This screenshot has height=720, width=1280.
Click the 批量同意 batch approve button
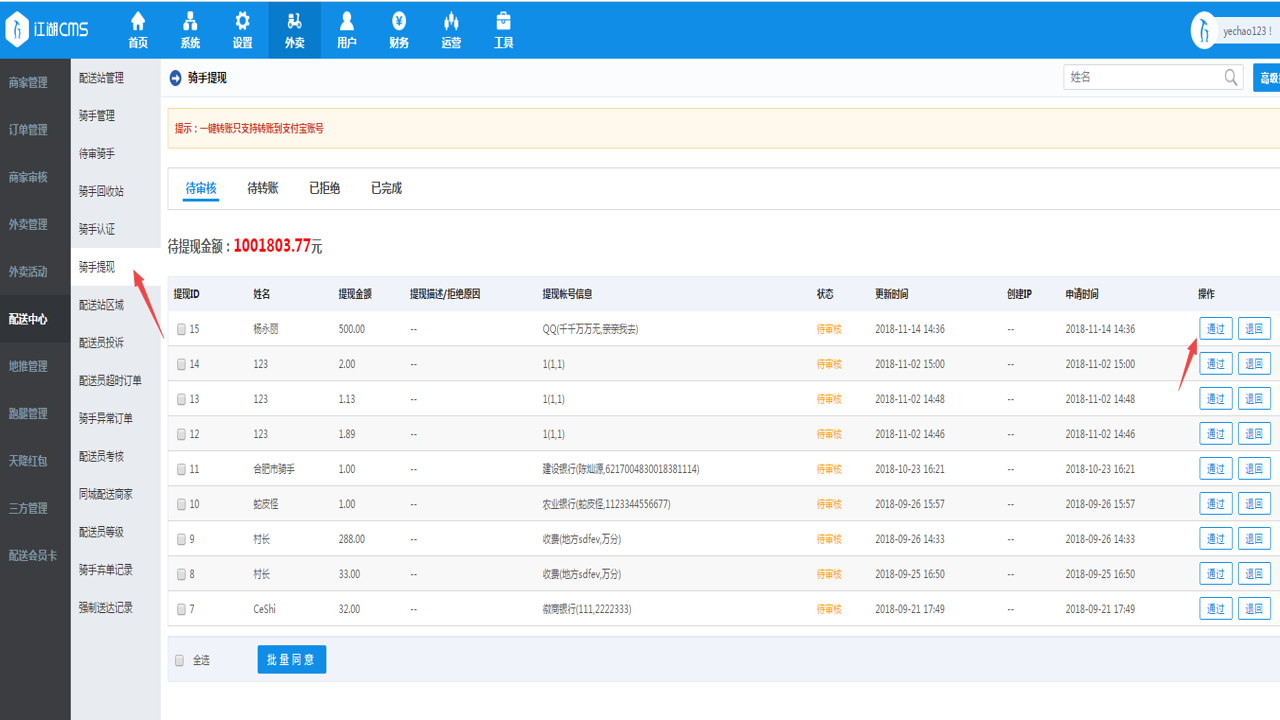[292, 660]
